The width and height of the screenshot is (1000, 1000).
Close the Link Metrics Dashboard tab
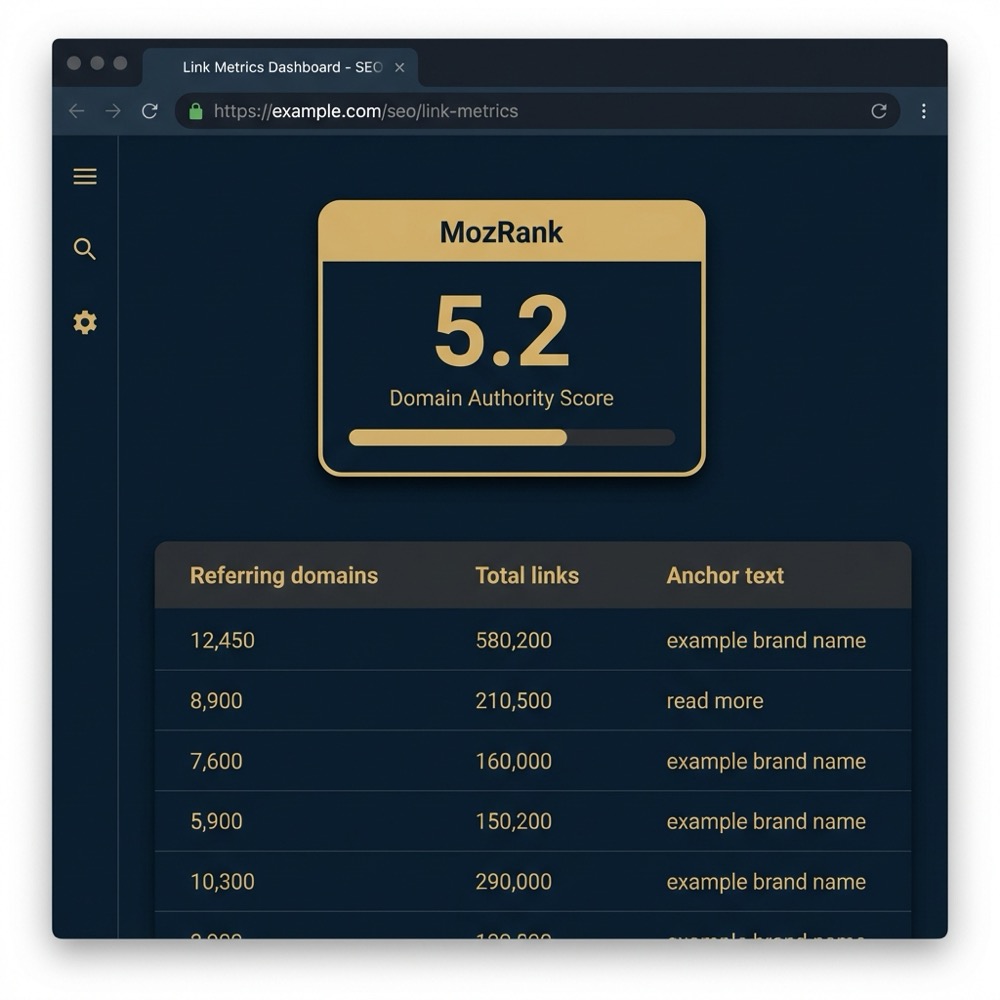tap(399, 68)
